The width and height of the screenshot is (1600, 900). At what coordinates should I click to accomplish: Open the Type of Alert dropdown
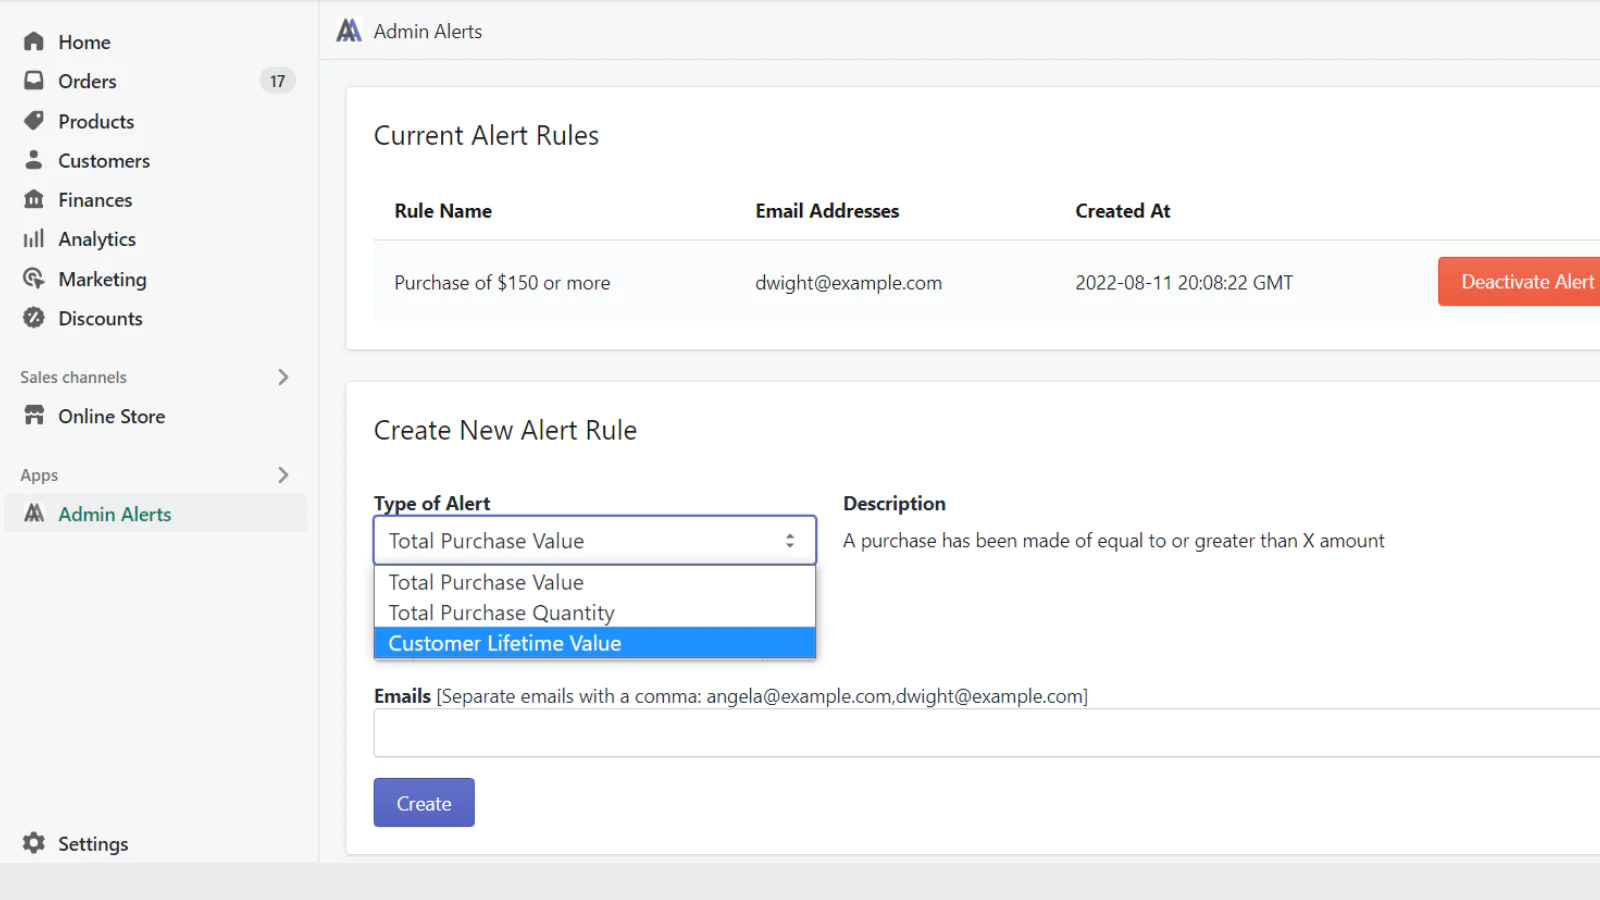(x=594, y=541)
